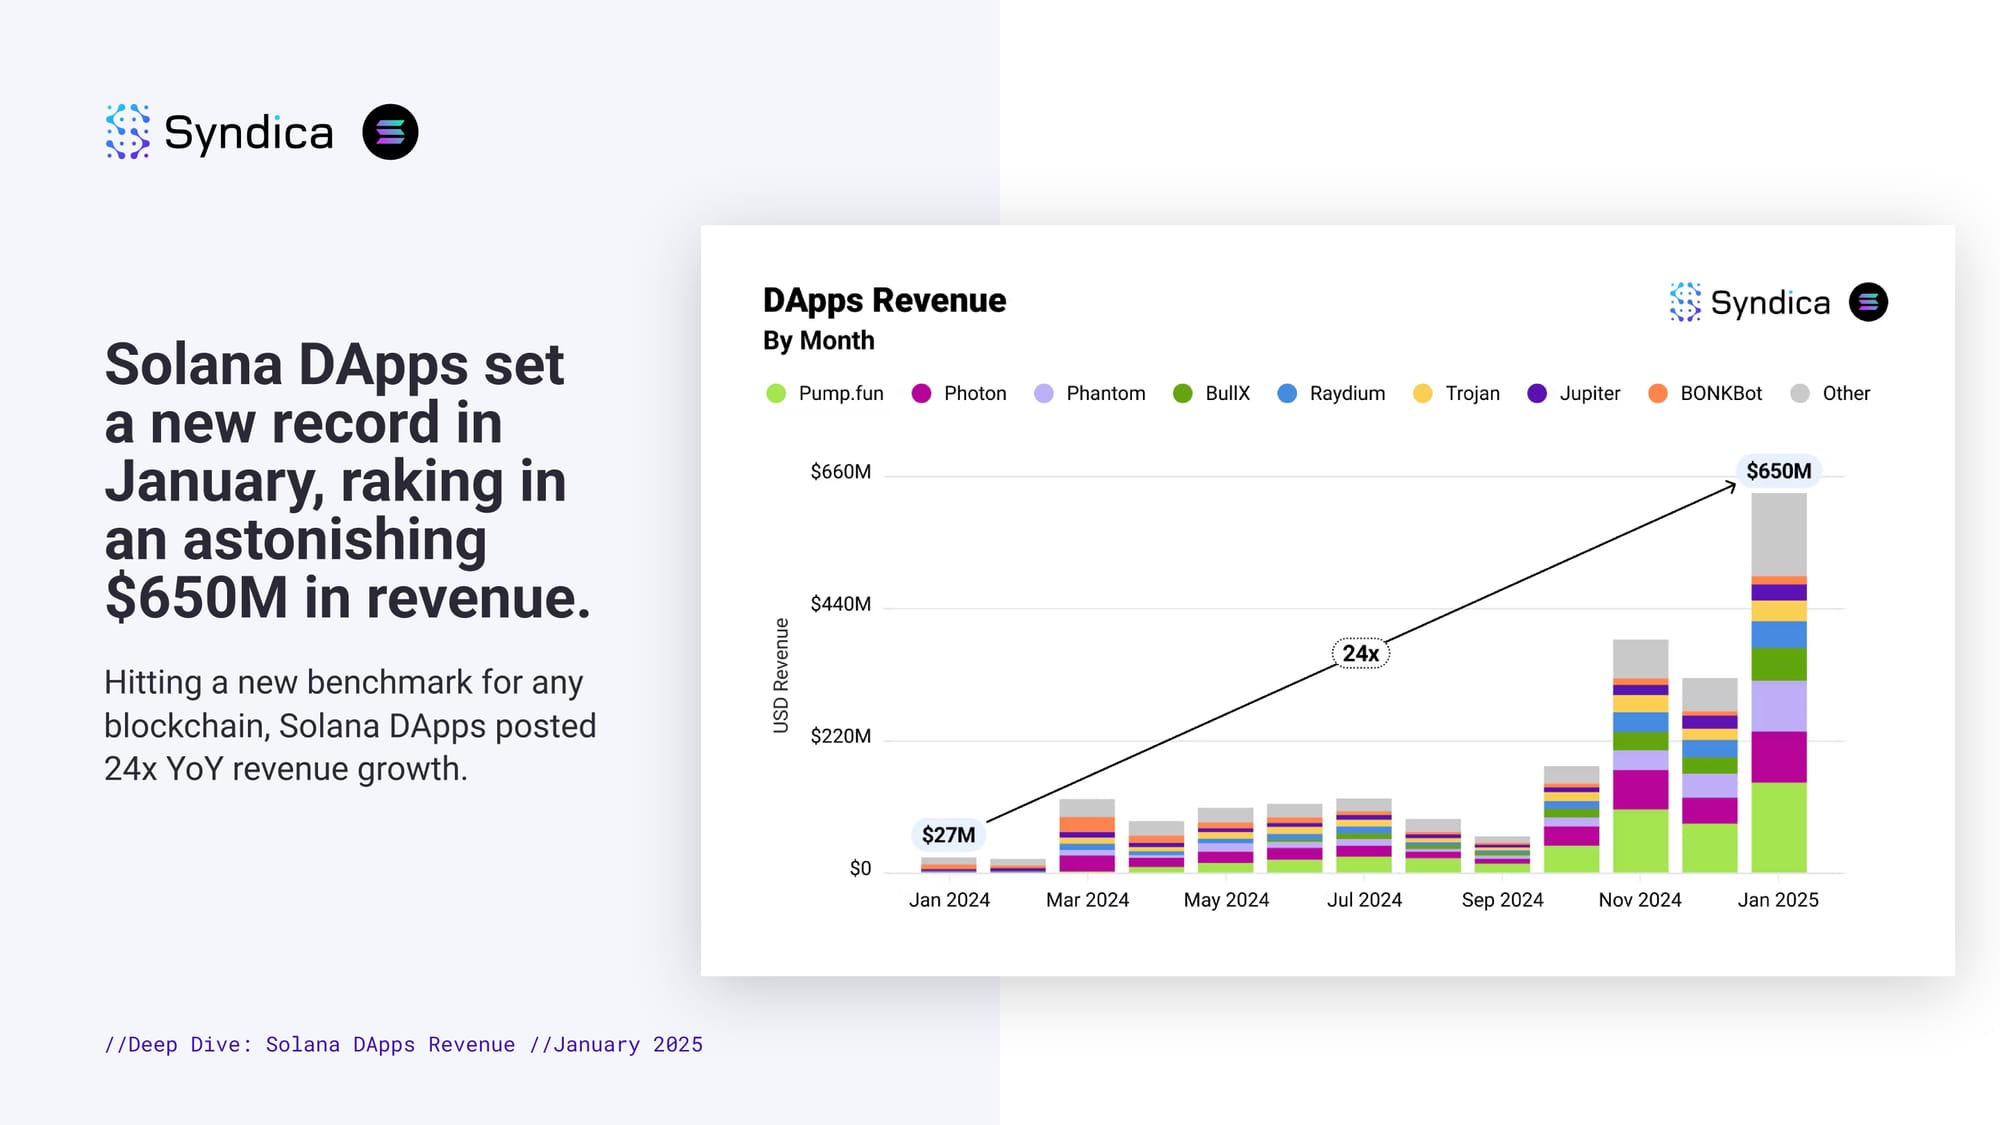Click the Jan 2025 x-axis label
This screenshot has height=1125, width=2000.
(x=1778, y=900)
